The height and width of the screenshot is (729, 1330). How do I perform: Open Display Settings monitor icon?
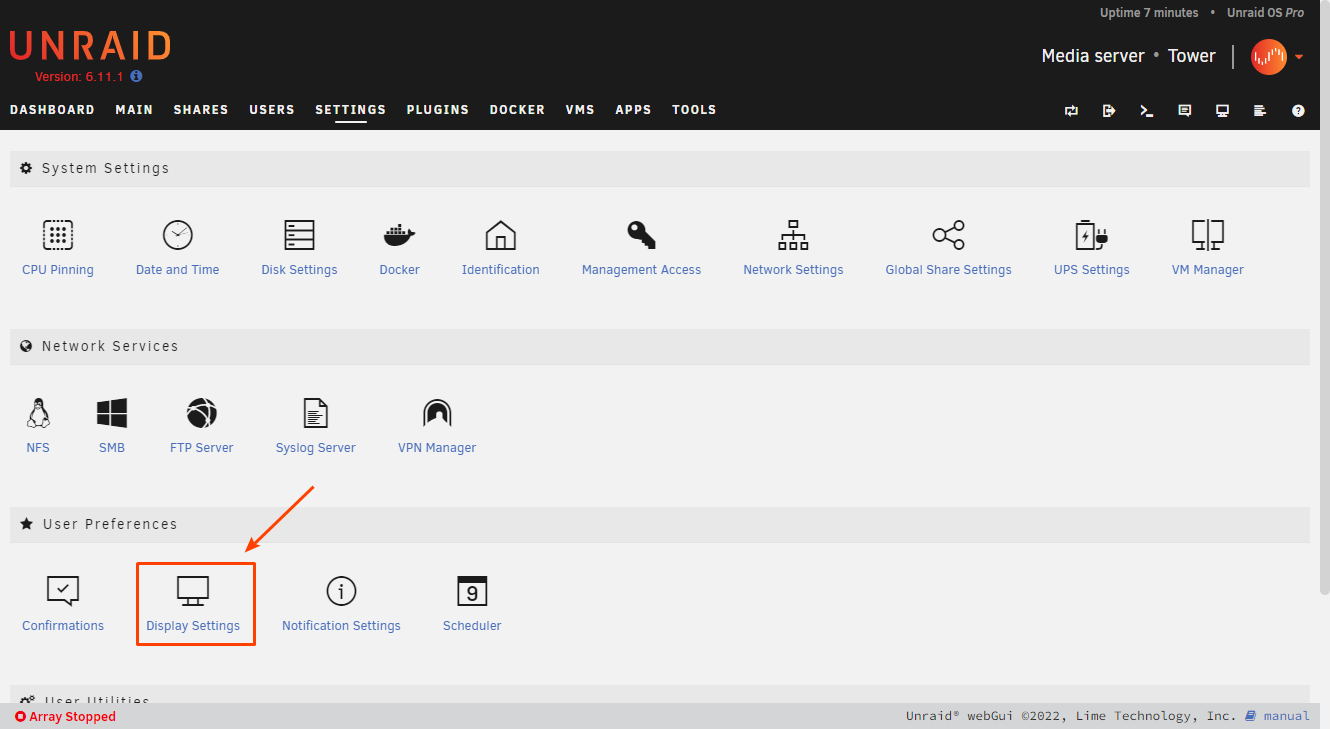(193, 591)
